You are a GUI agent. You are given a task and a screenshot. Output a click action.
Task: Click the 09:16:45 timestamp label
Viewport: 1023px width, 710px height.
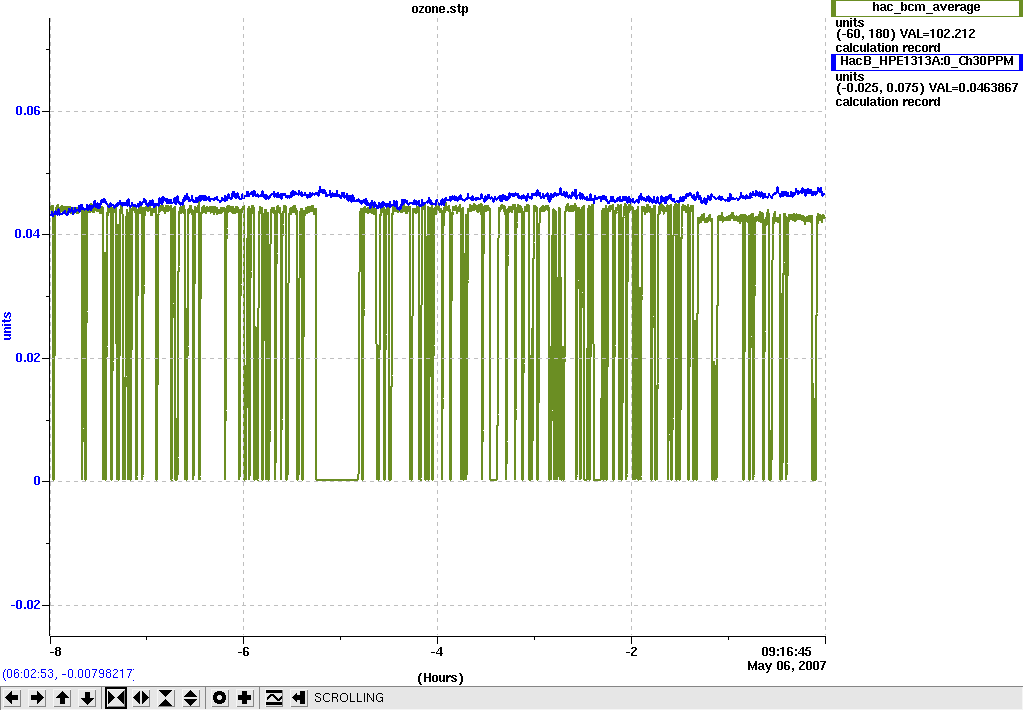pos(786,652)
